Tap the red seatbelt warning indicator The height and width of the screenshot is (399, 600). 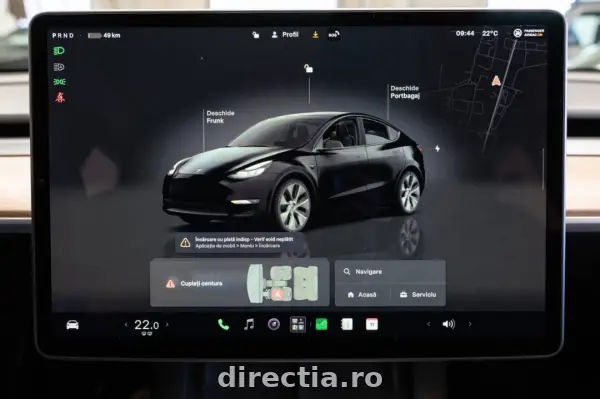coord(60,97)
